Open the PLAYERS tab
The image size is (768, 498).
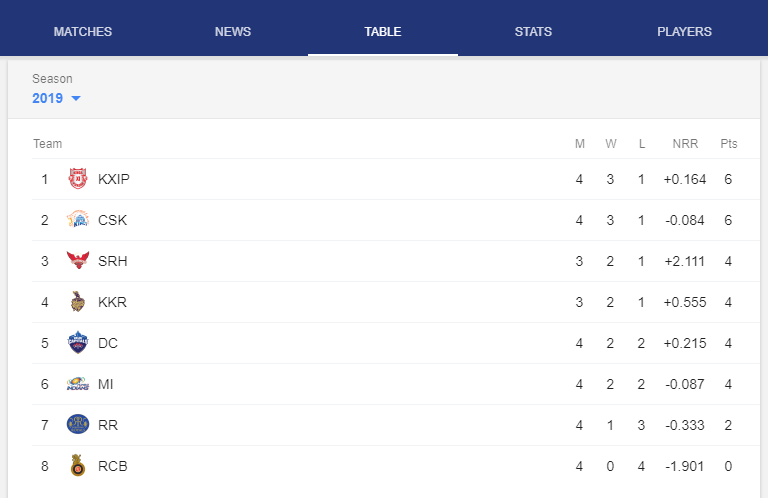point(684,32)
